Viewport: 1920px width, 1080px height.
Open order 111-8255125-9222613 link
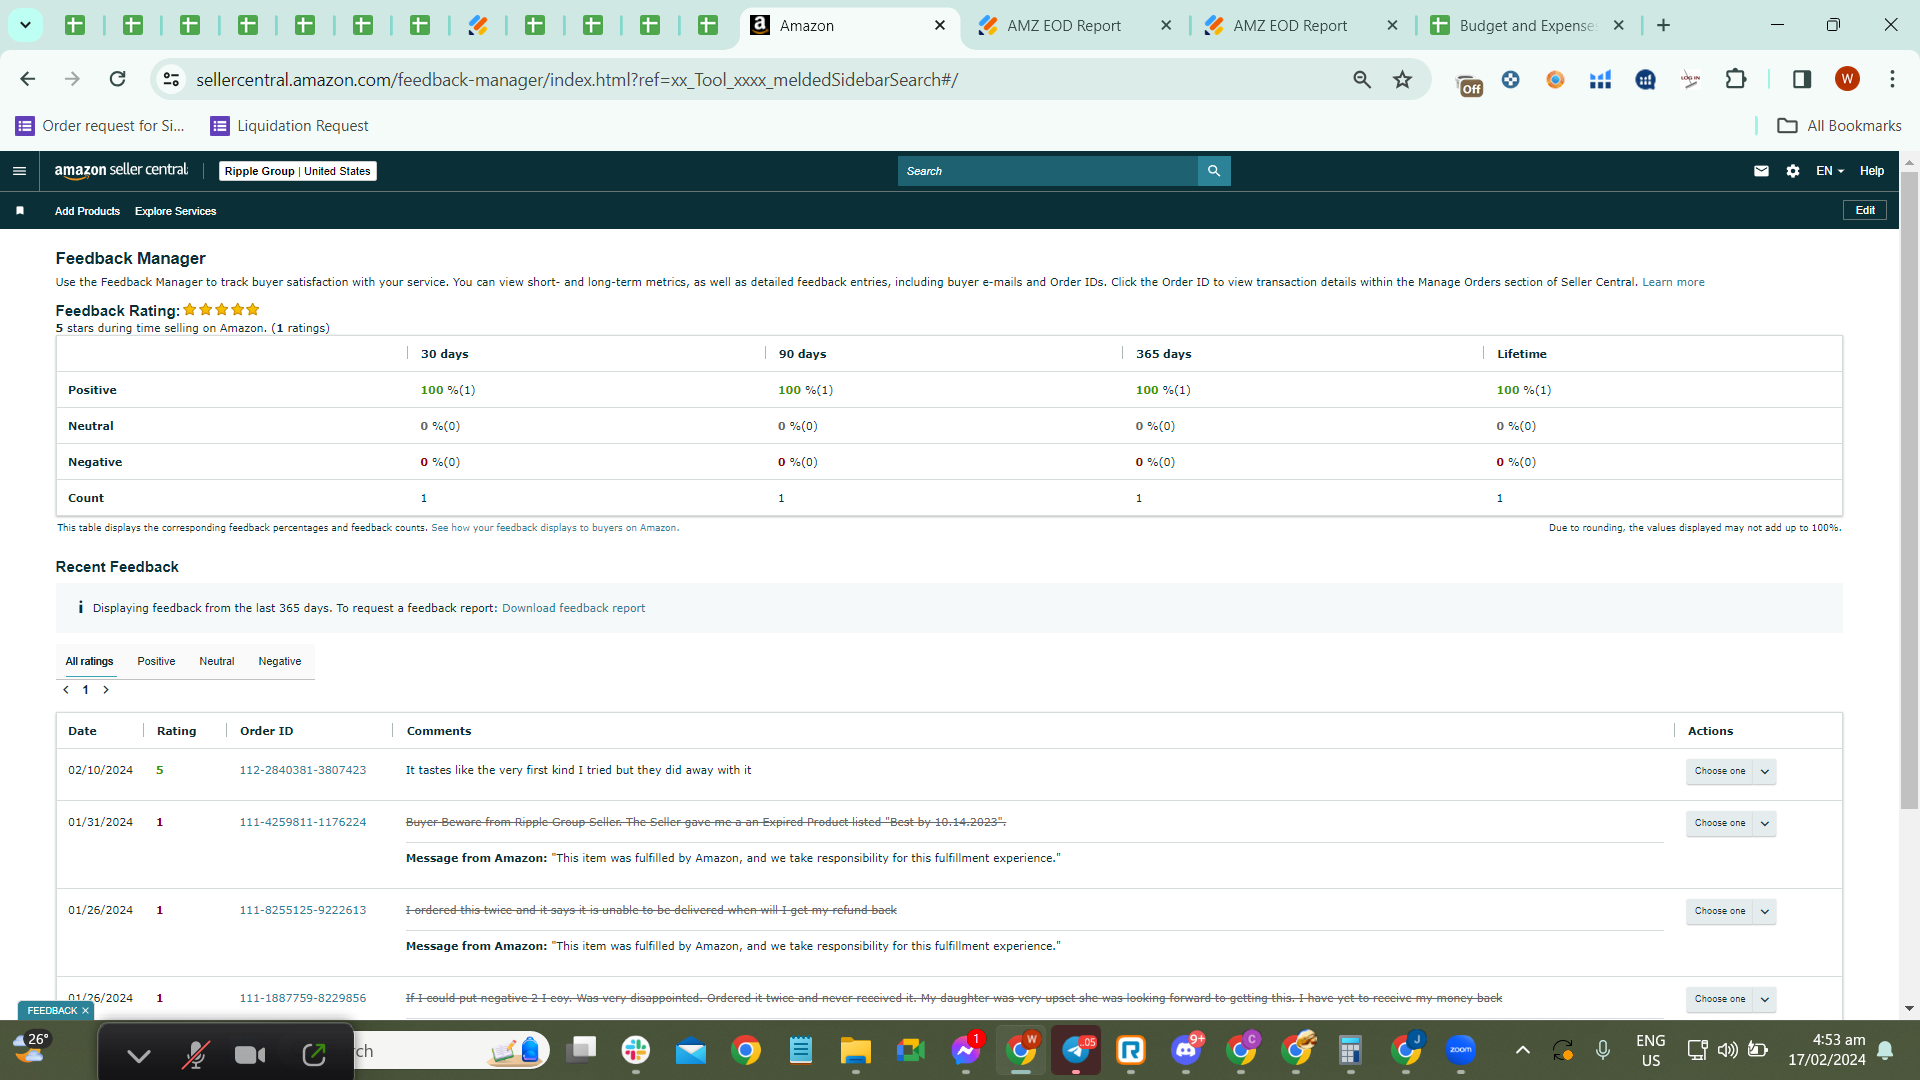point(302,910)
